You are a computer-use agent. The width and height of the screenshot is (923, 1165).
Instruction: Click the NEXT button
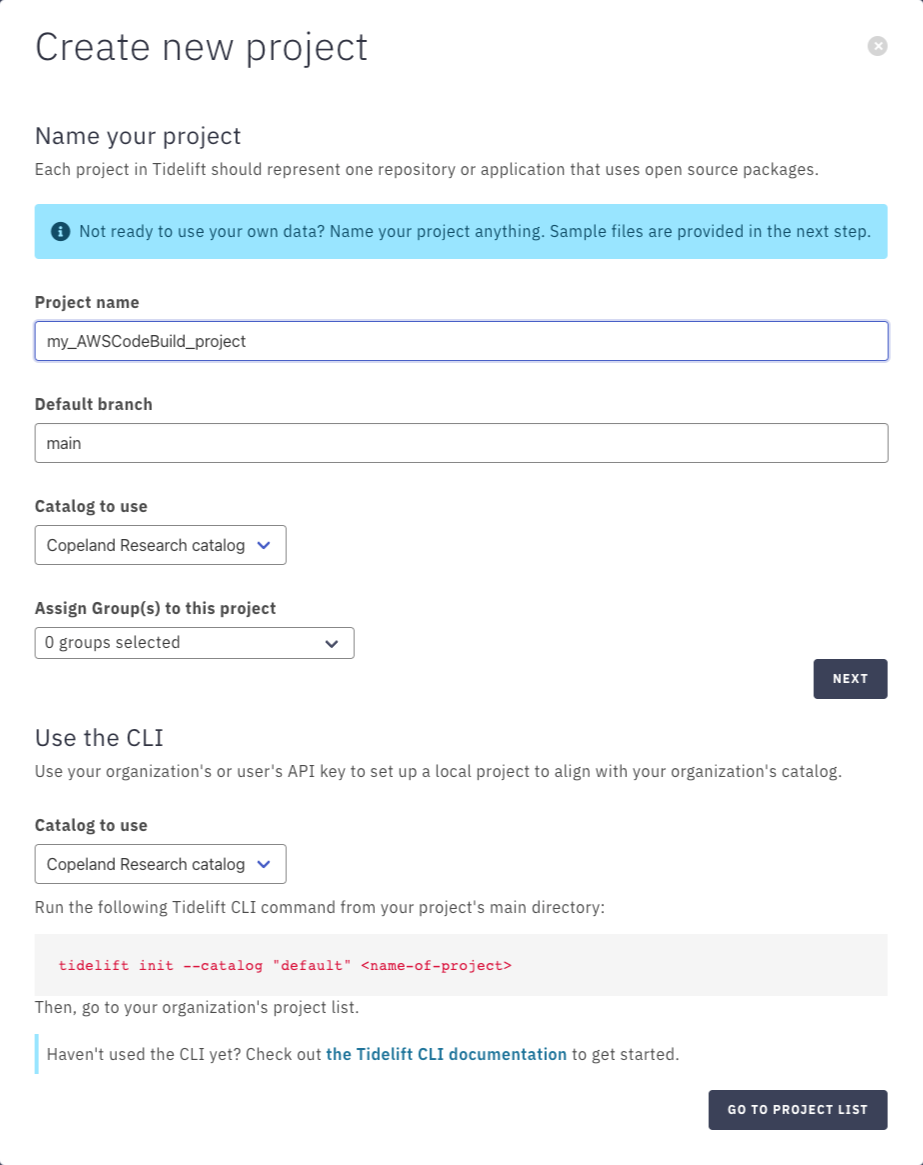point(850,679)
